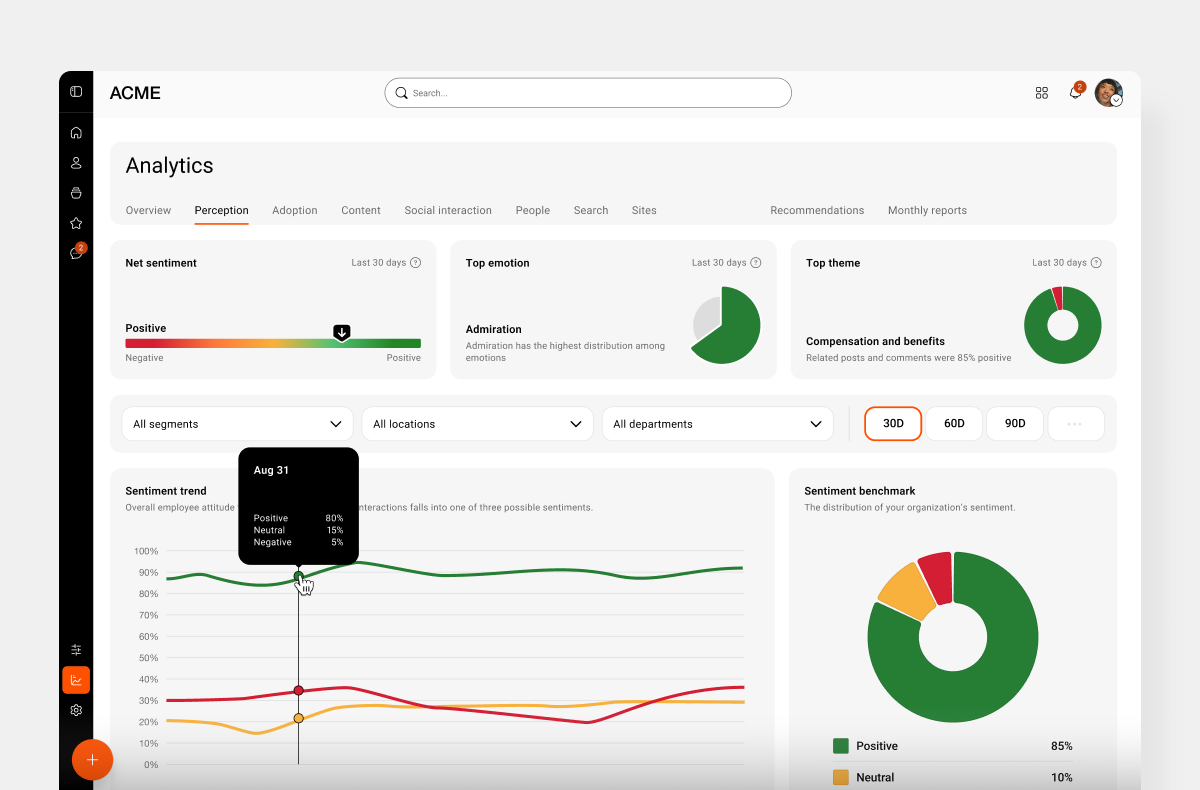The image size is (1200, 790).
Task: Open the All segments dropdown
Action: click(237, 423)
